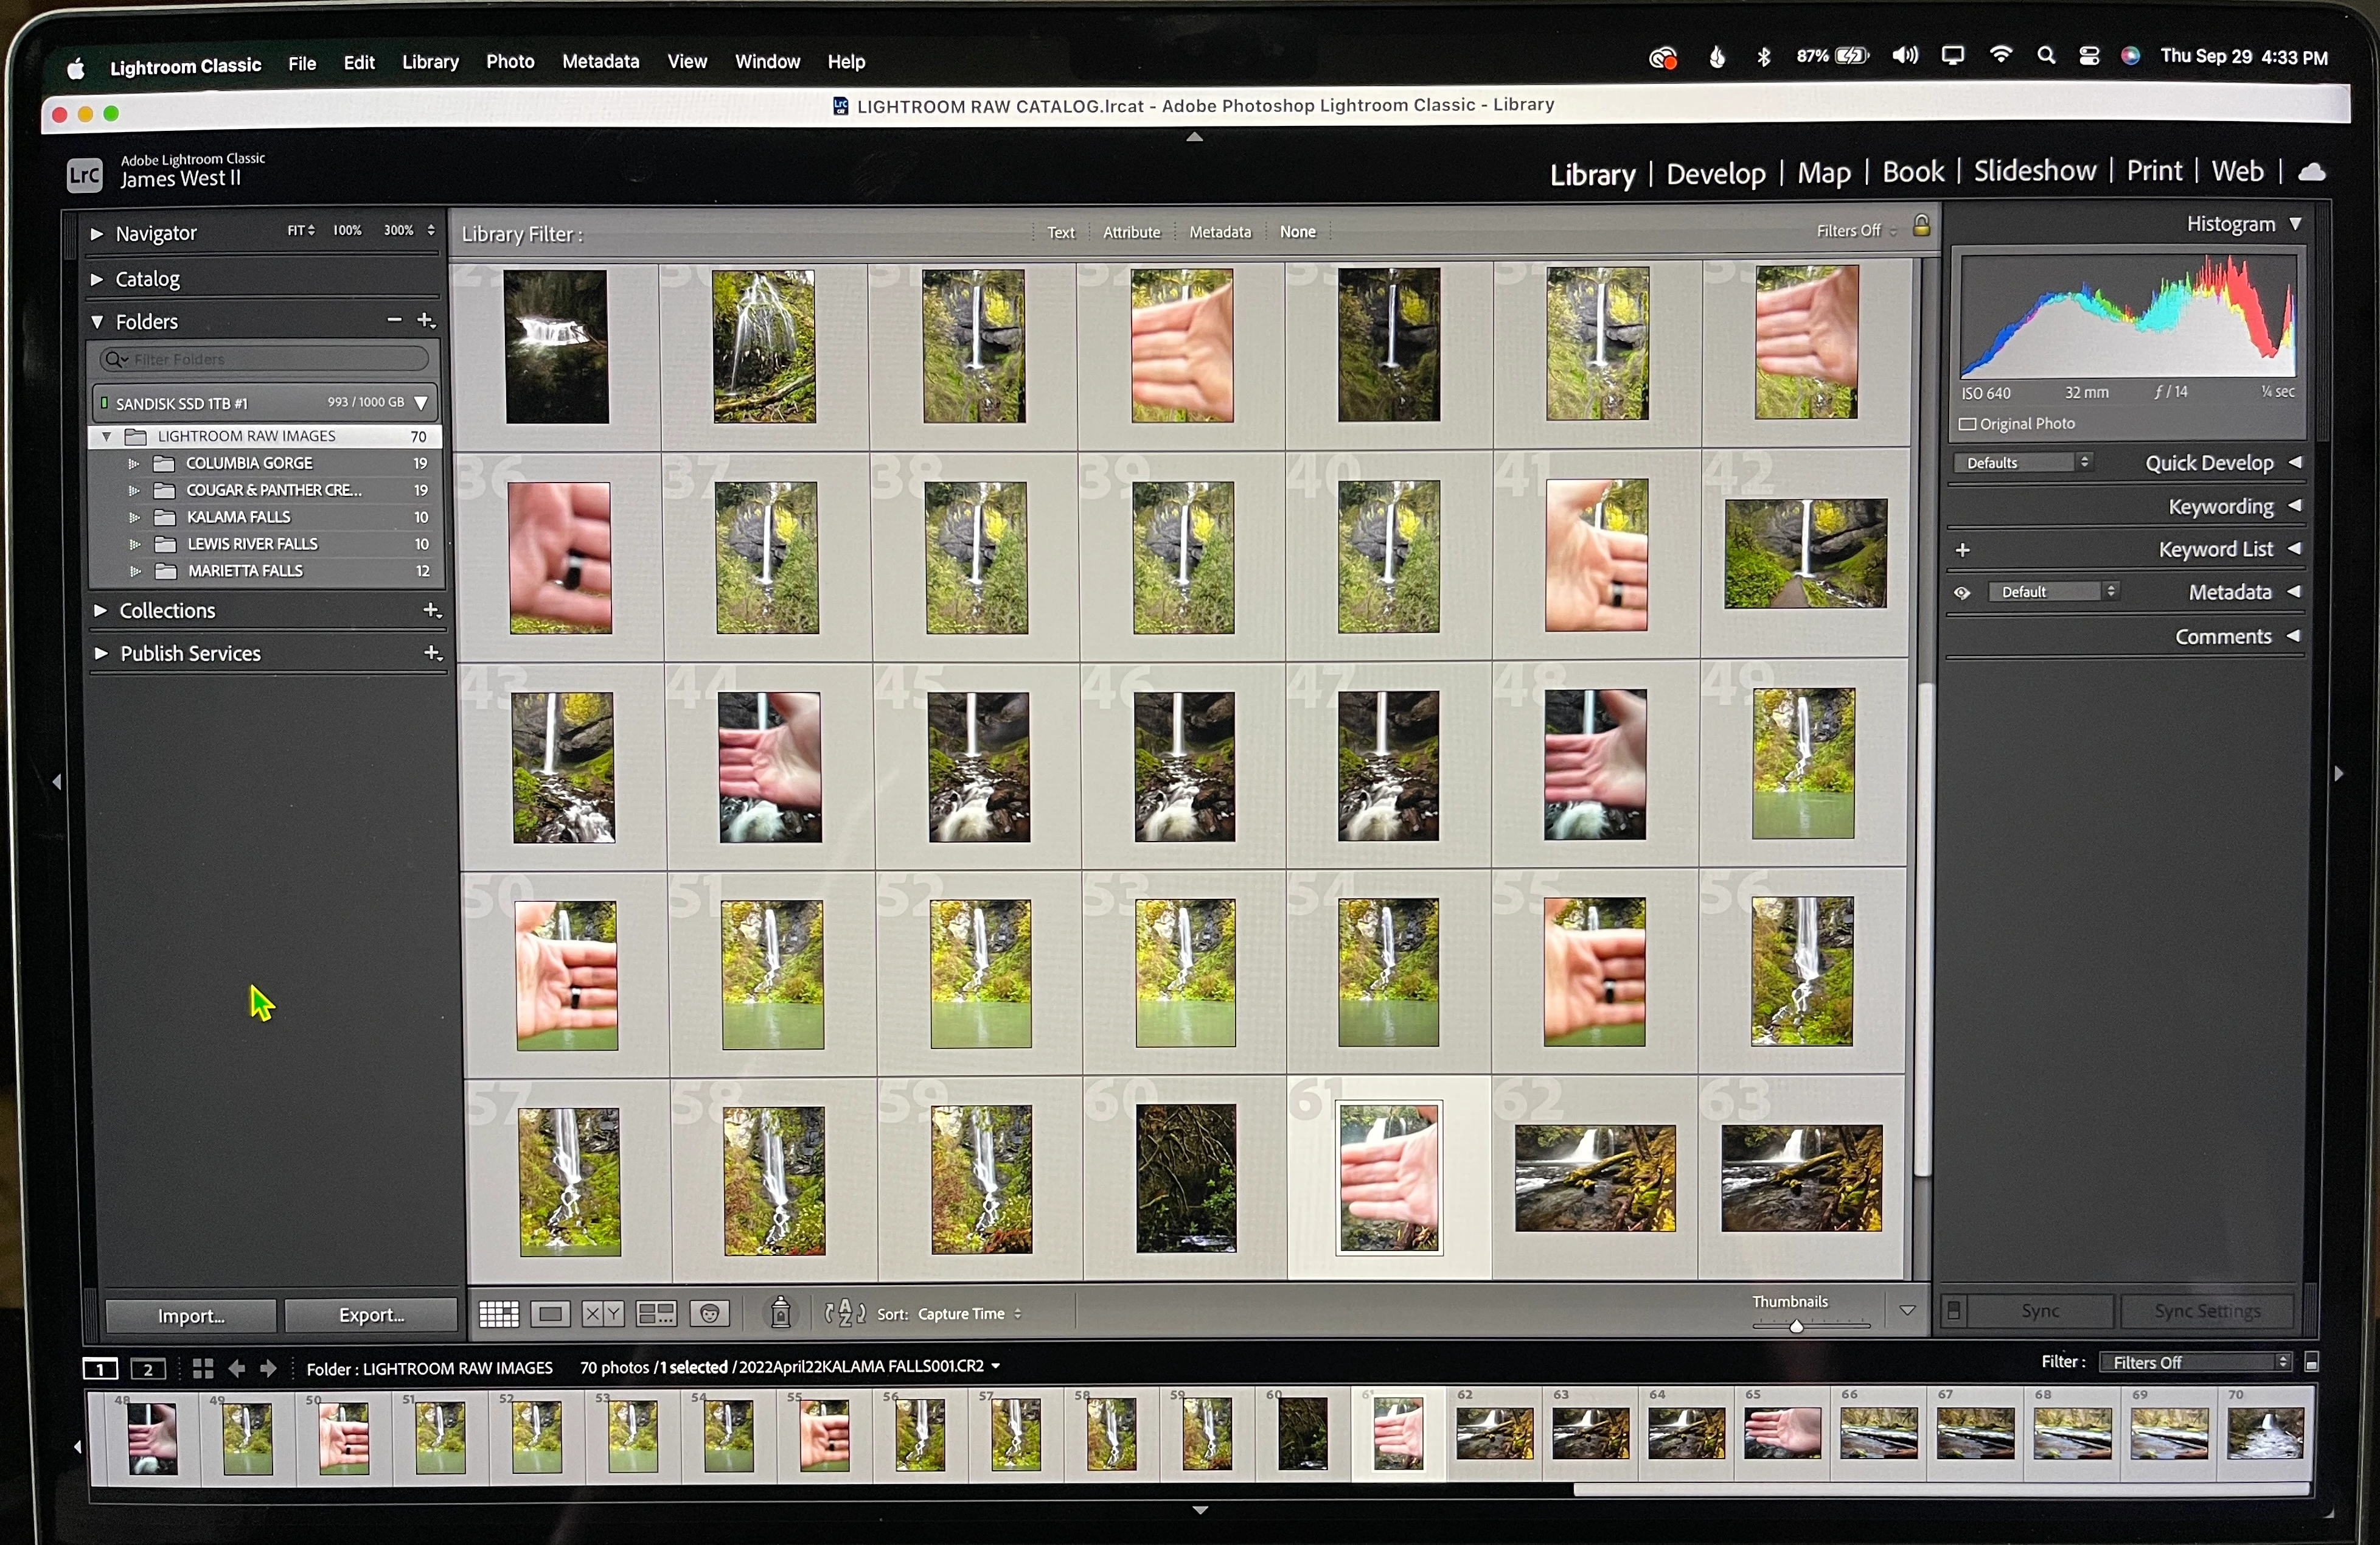Switch to Grid view icon in toolbar

click(x=498, y=1314)
